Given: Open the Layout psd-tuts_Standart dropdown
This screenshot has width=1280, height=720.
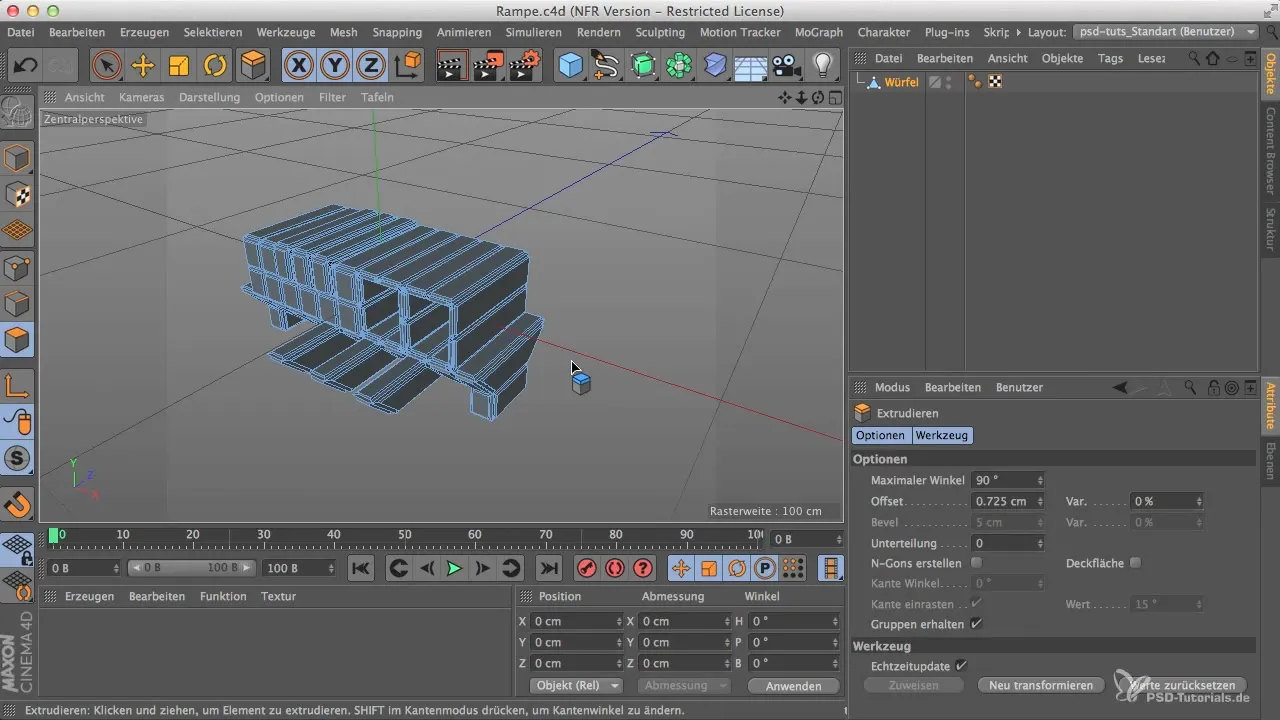Looking at the screenshot, I should point(1166,32).
